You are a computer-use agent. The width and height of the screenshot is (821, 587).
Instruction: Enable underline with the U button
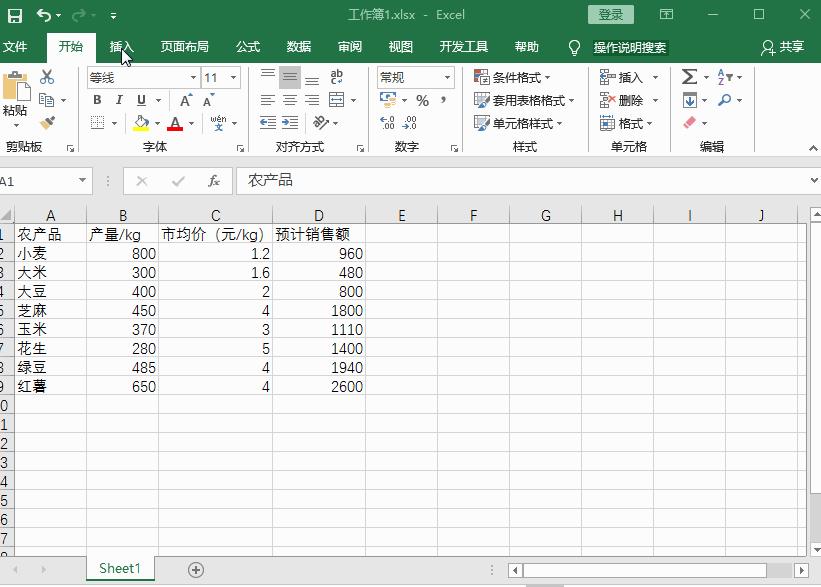tap(140, 99)
